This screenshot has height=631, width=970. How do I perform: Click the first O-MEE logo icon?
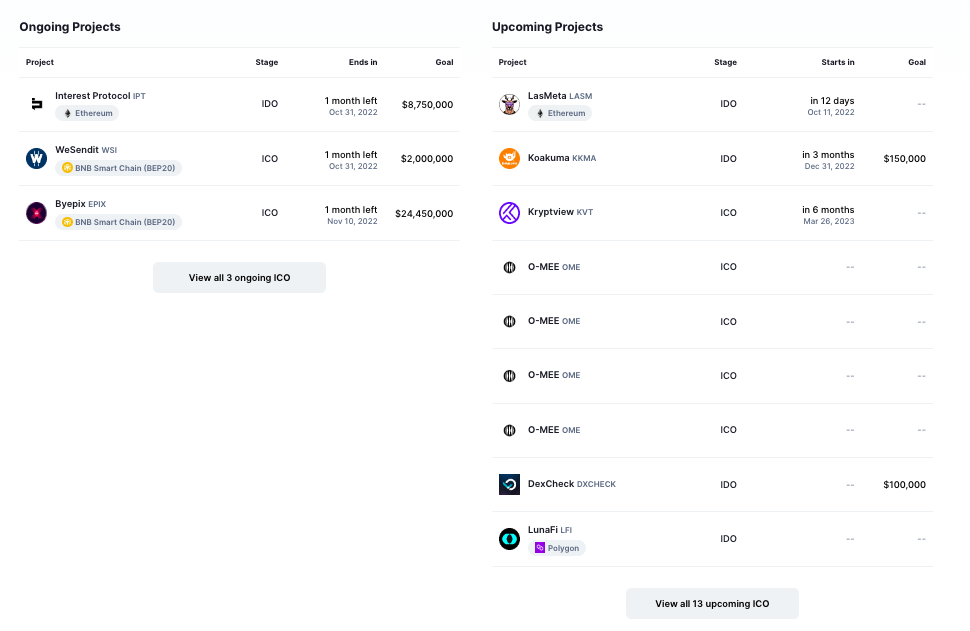[x=509, y=267]
